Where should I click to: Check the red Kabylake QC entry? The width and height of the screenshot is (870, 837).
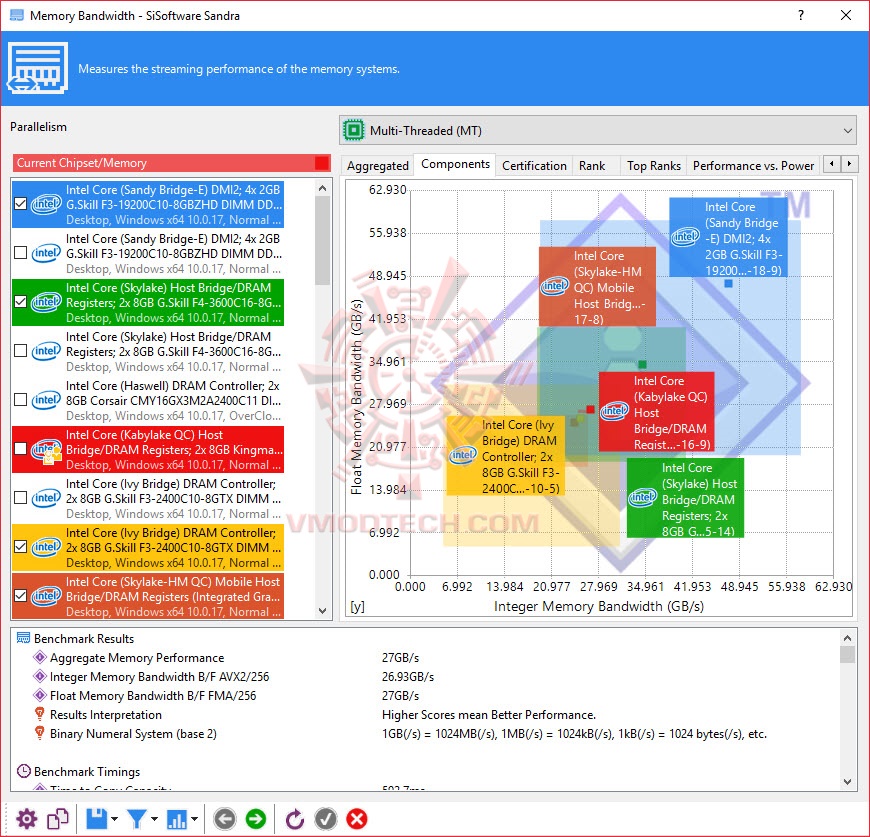coord(21,449)
